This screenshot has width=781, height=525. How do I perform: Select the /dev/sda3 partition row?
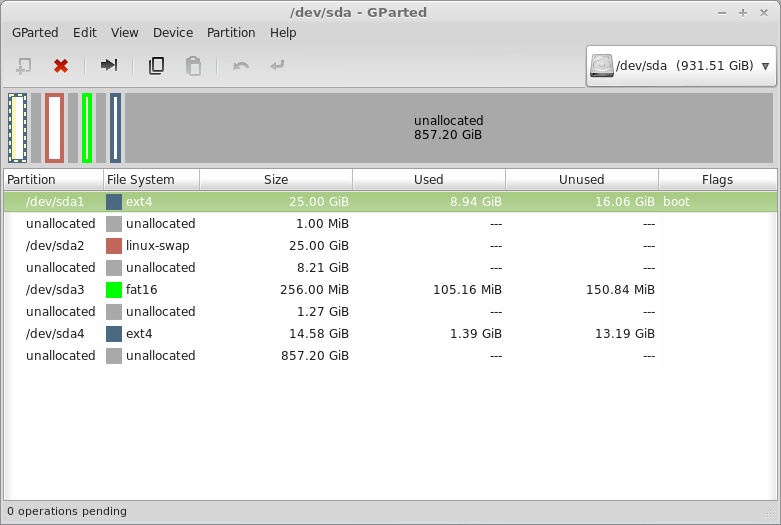390,289
